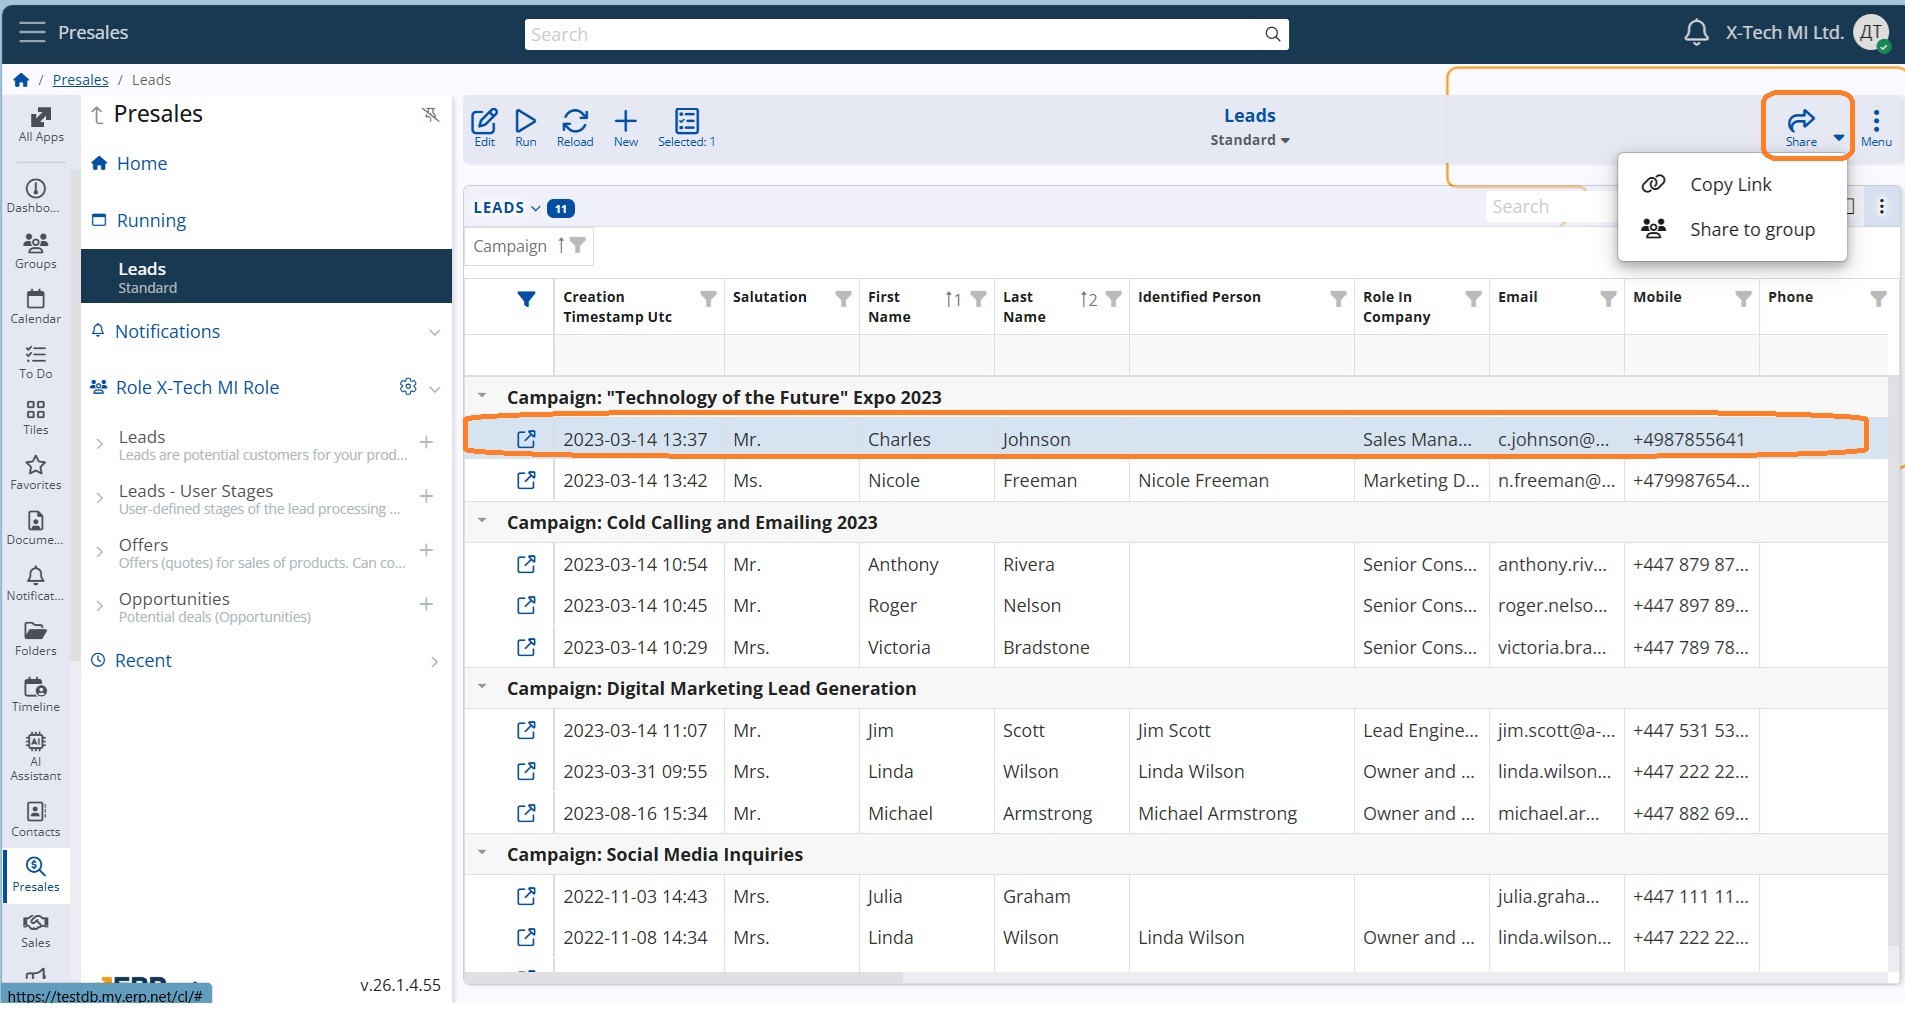
Task: Open Groups in left sidebar
Action: click(x=36, y=251)
